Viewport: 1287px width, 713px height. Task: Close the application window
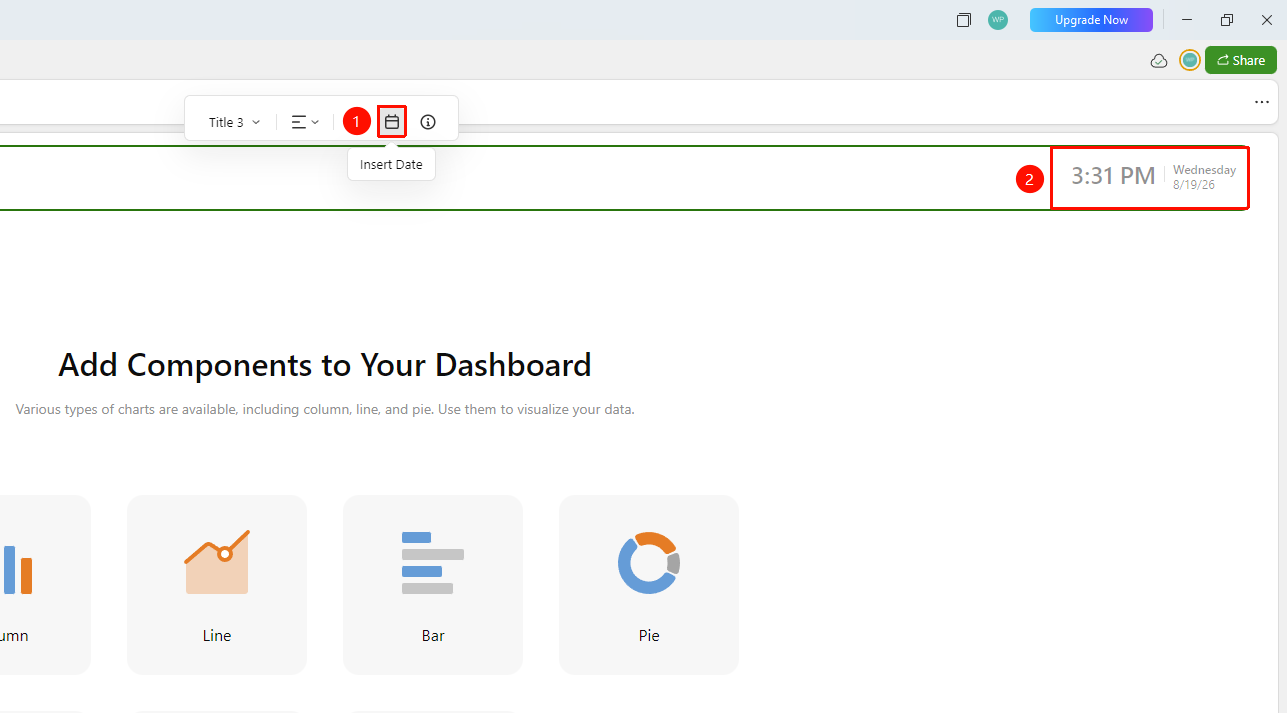(1266, 20)
